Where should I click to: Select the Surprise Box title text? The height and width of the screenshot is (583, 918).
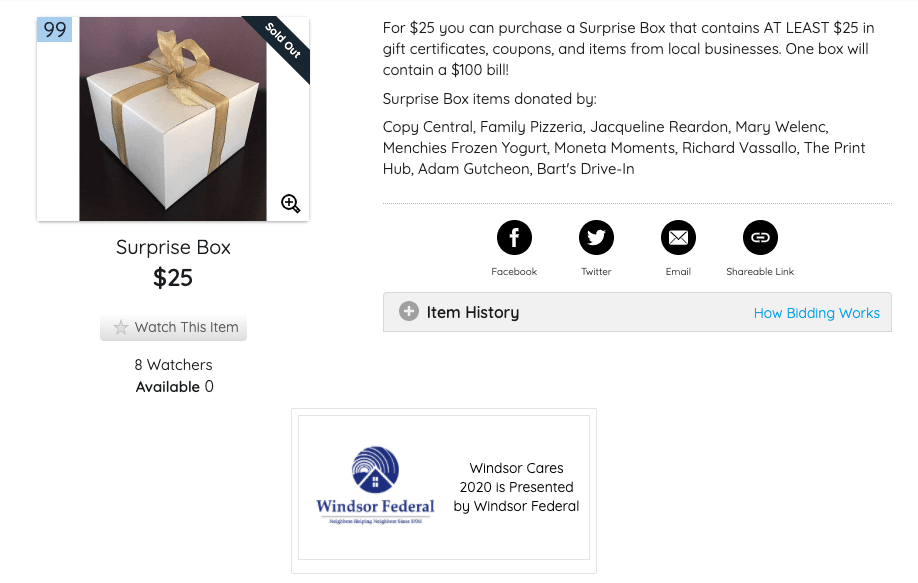[173, 247]
